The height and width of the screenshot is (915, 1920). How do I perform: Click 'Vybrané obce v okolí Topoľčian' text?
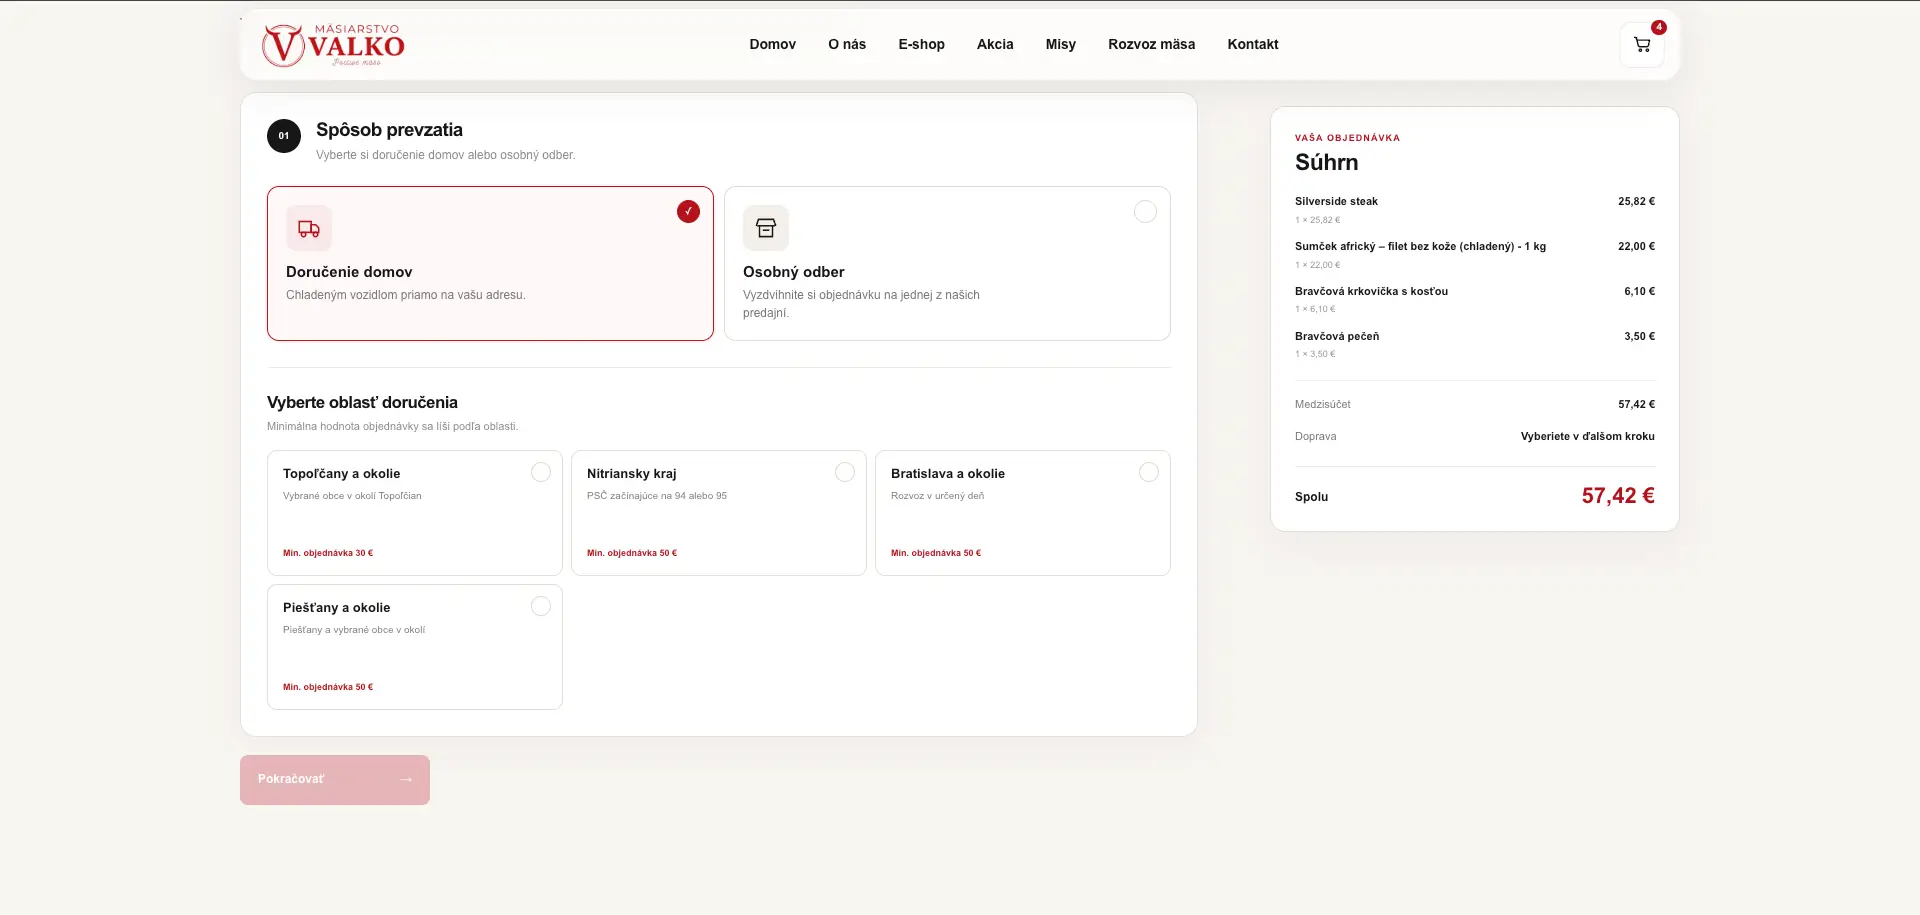[352, 496]
